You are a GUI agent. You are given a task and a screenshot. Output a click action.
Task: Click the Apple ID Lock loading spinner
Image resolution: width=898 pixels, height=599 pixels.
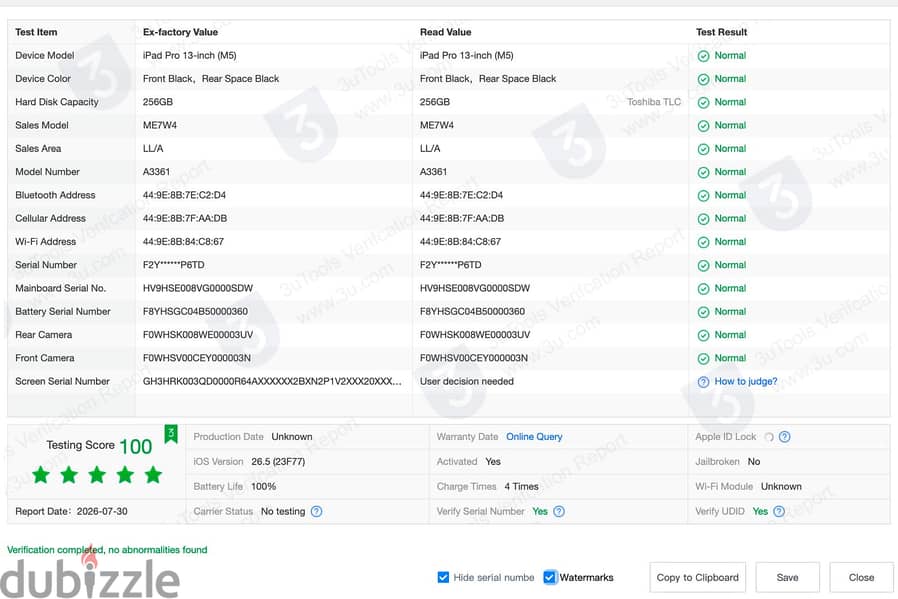coord(769,437)
